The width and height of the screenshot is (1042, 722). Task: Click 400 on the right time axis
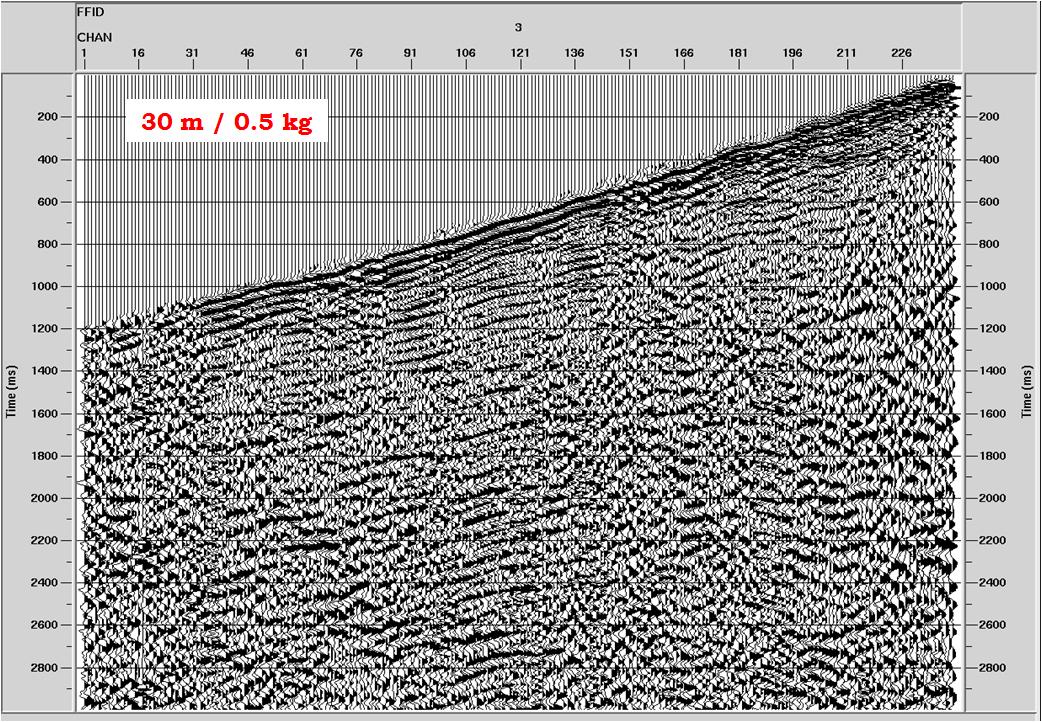click(x=989, y=160)
